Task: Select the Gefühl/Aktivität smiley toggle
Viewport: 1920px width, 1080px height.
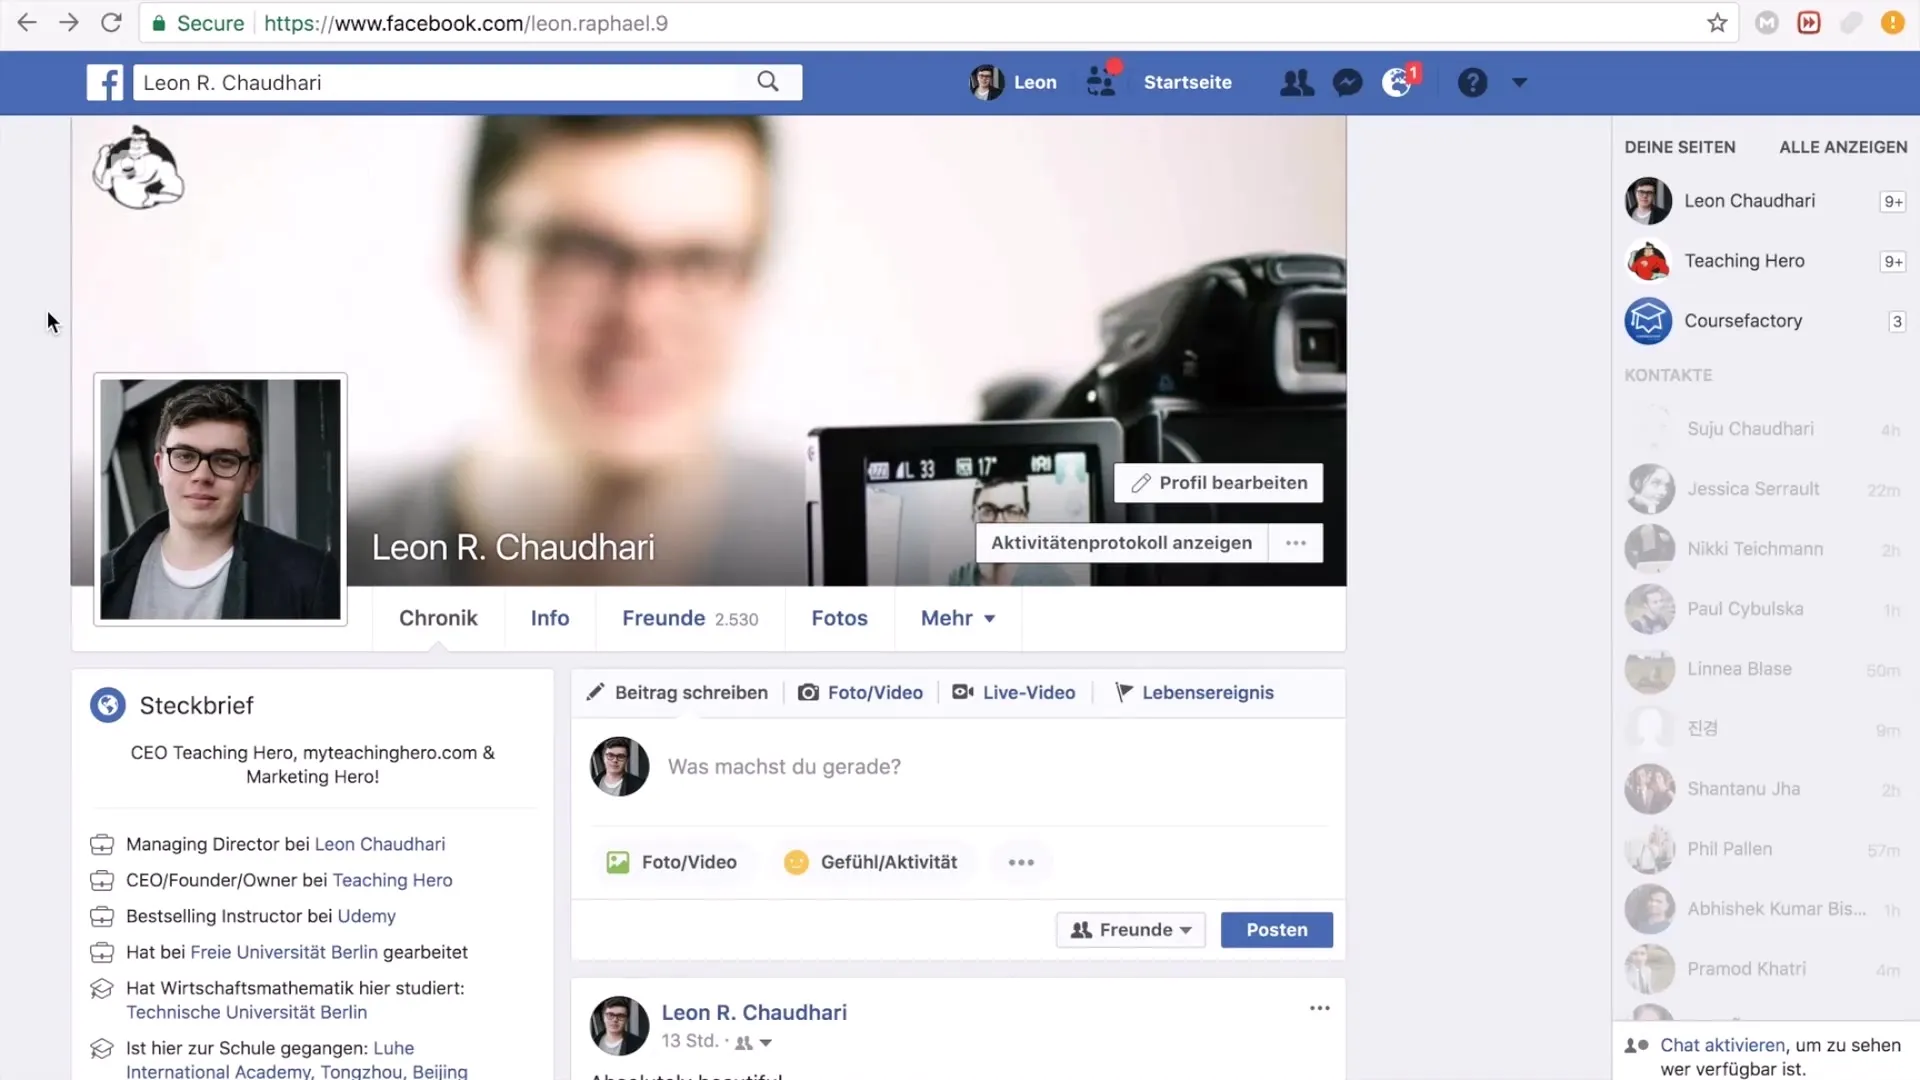Action: coord(795,861)
